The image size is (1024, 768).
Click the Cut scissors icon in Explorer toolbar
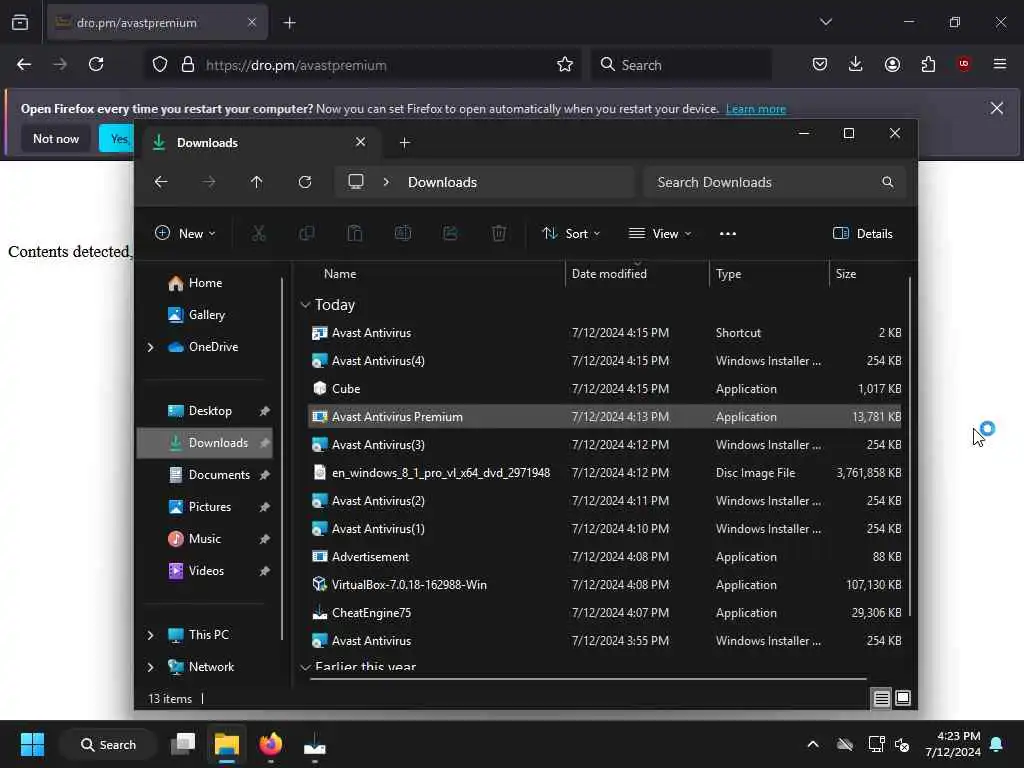[259, 233]
